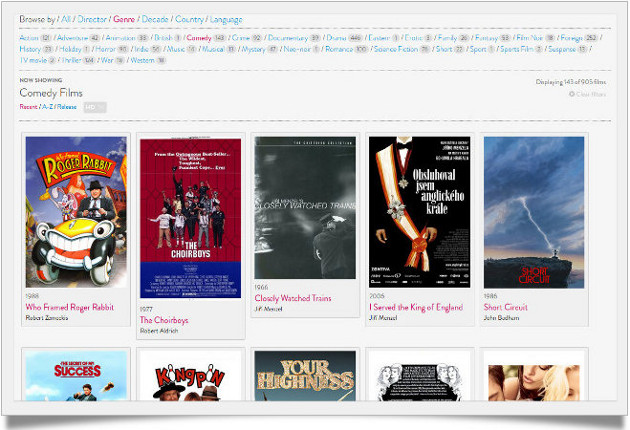Viewport: 630px width, 430px height.
Task: Filter by the Family genre
Action: point(447,38)
